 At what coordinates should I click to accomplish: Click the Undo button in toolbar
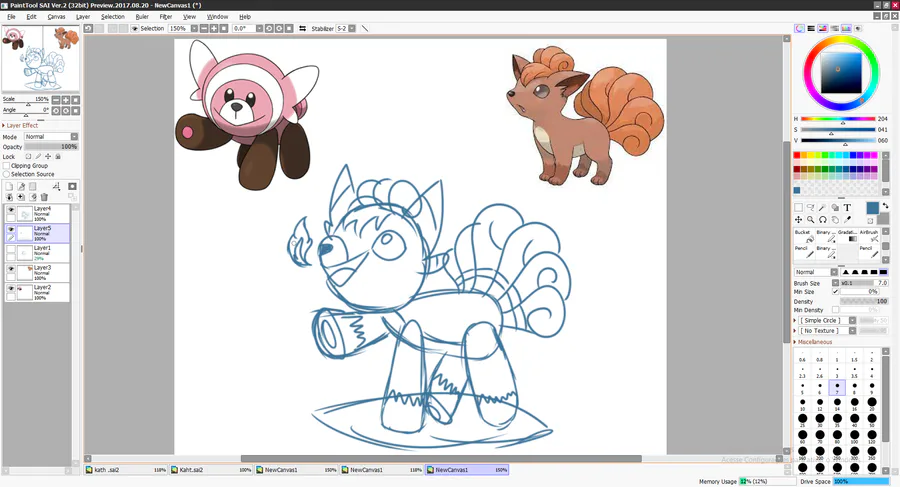coord(88,28)
